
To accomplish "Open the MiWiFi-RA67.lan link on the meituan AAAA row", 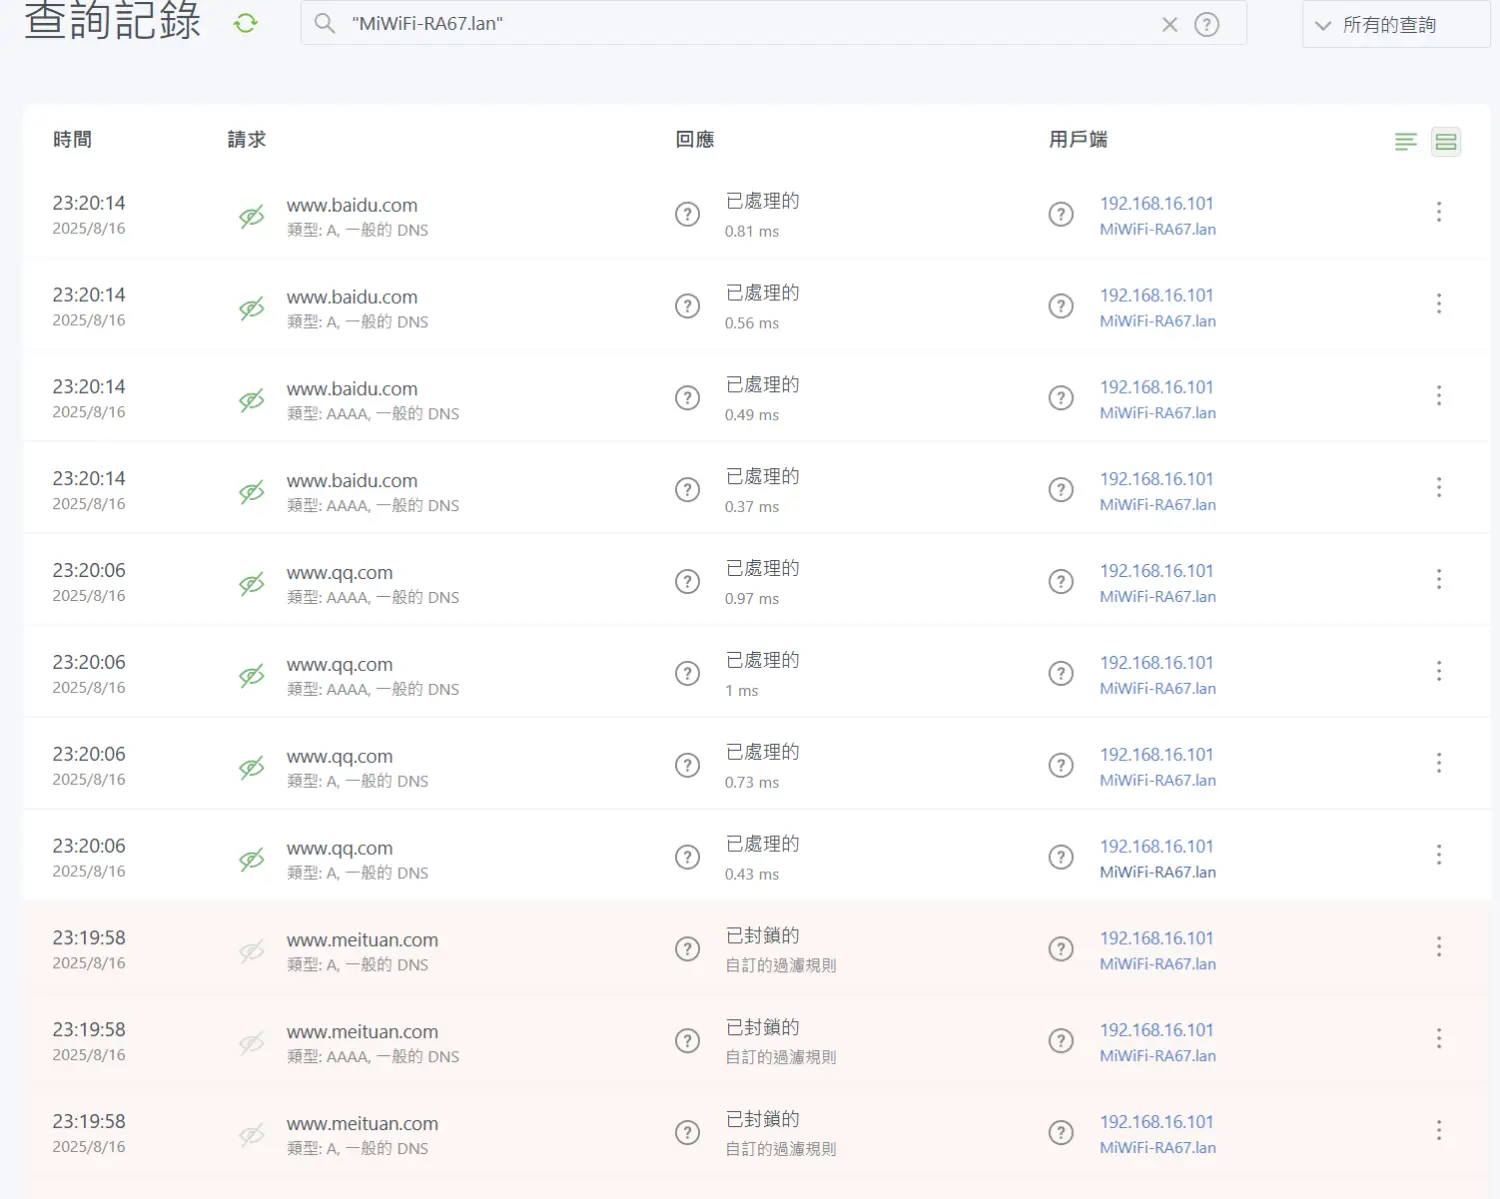I will tap(1158, 1056).
